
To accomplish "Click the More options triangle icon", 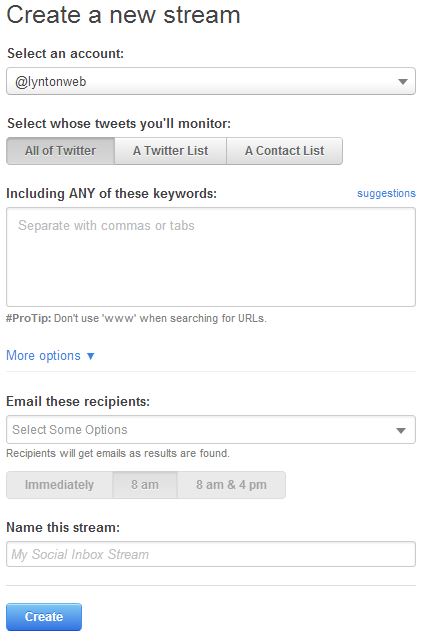I will 91,356.
